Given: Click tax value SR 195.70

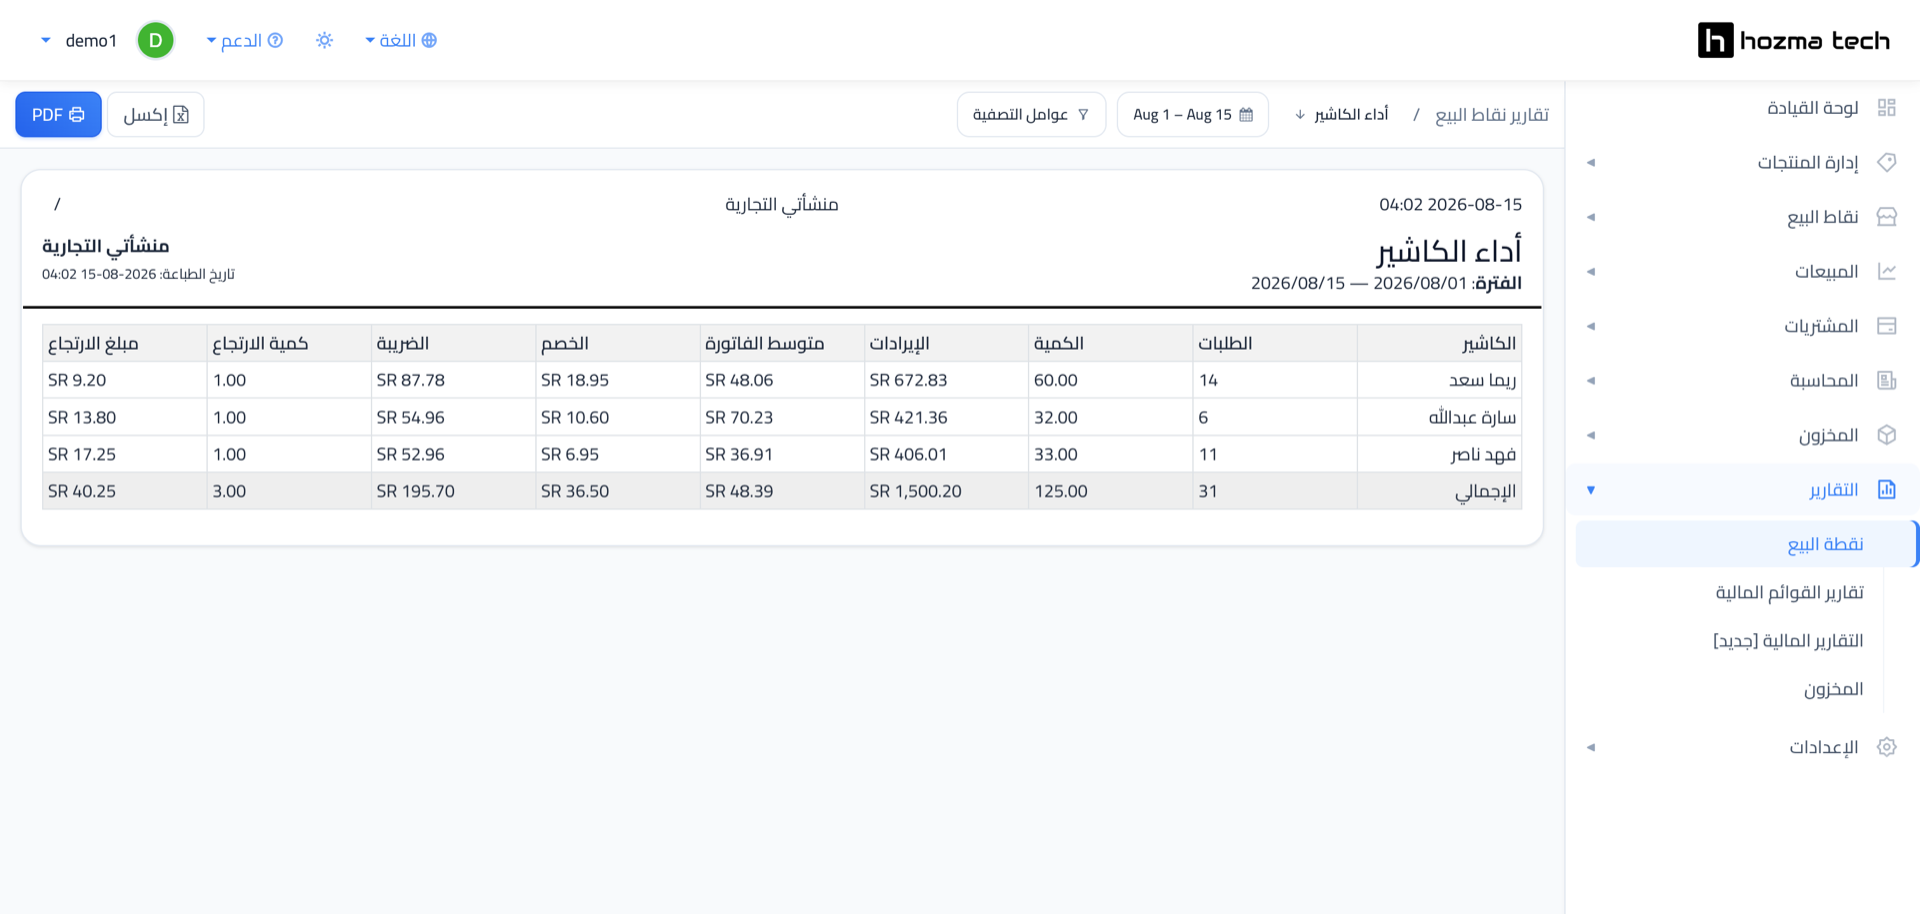Looking at the screenshot, I should click(415, 491).
